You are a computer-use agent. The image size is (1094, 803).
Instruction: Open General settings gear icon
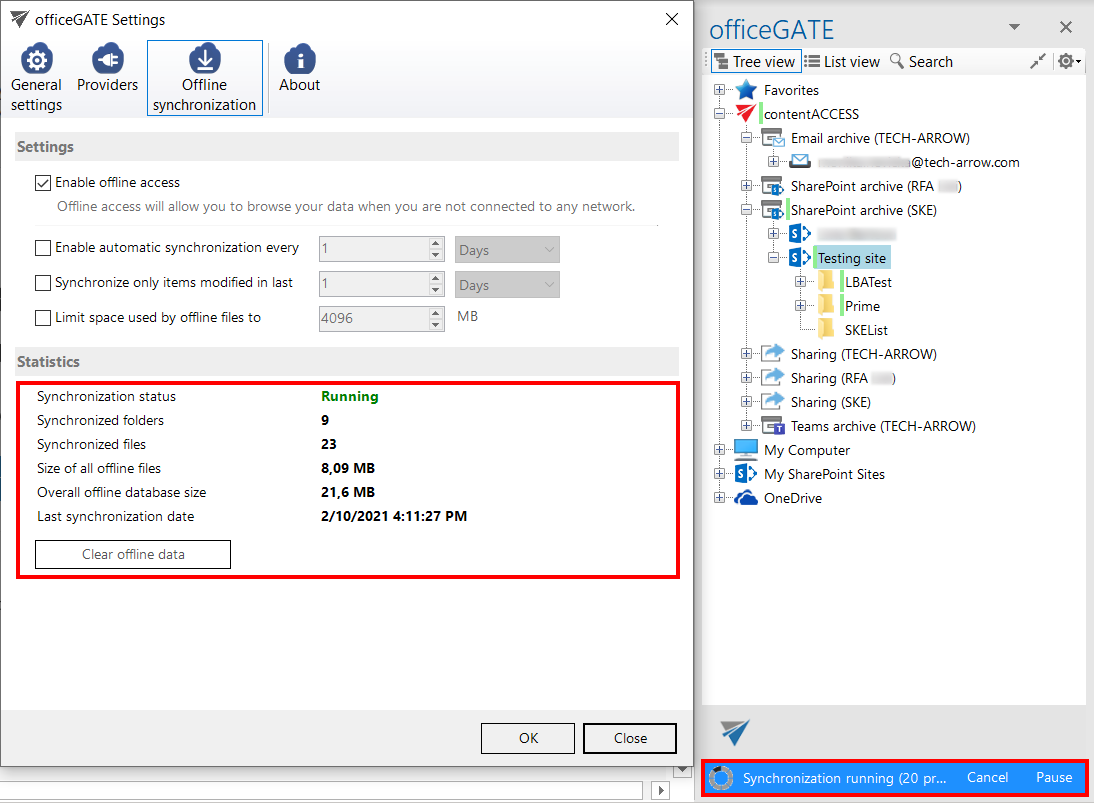(x=37, y=60)
